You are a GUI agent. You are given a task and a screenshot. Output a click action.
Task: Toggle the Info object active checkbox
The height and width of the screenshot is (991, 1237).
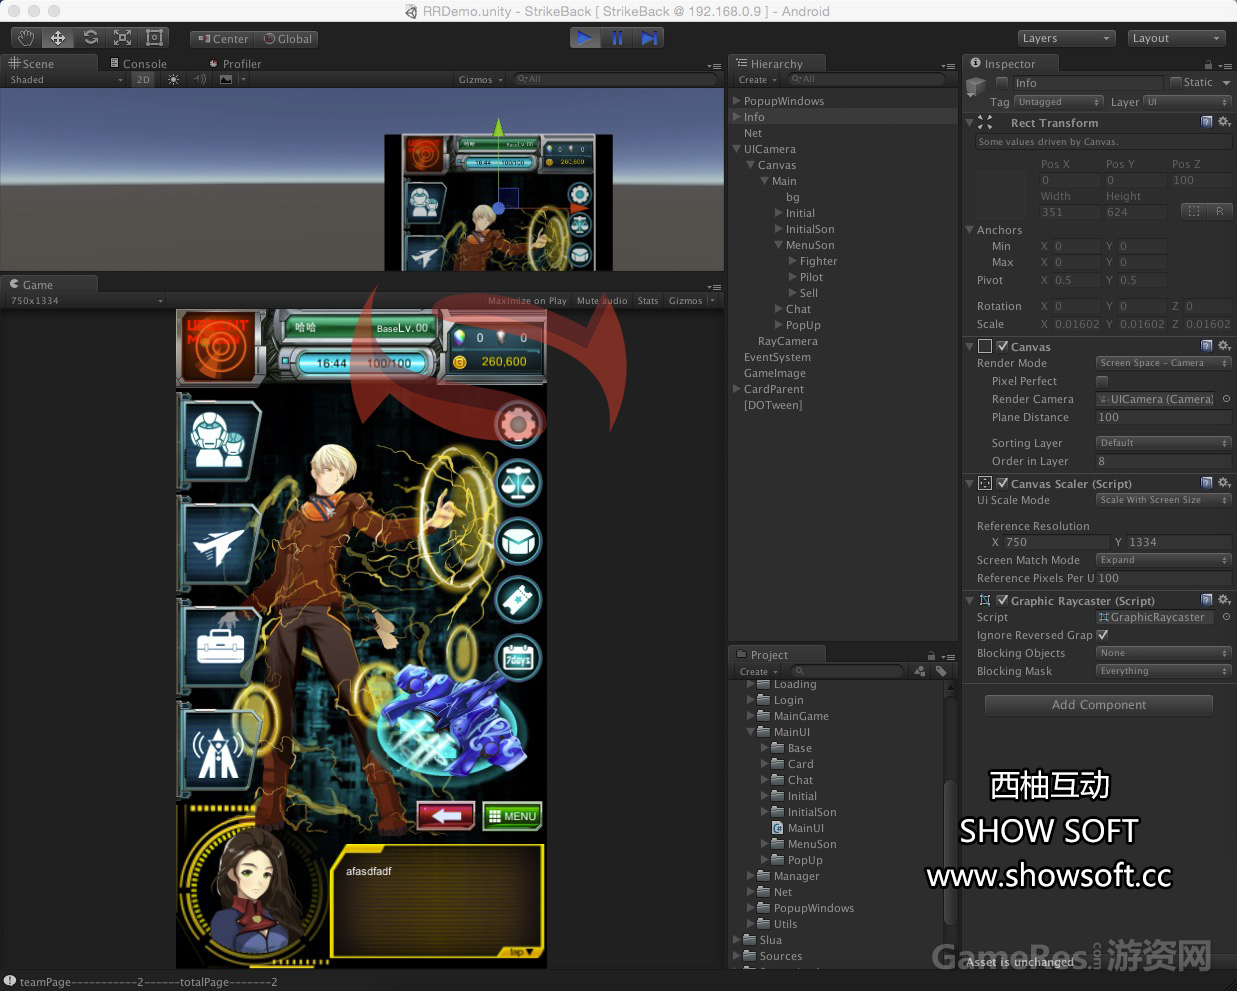click(x=1002, y=83)
